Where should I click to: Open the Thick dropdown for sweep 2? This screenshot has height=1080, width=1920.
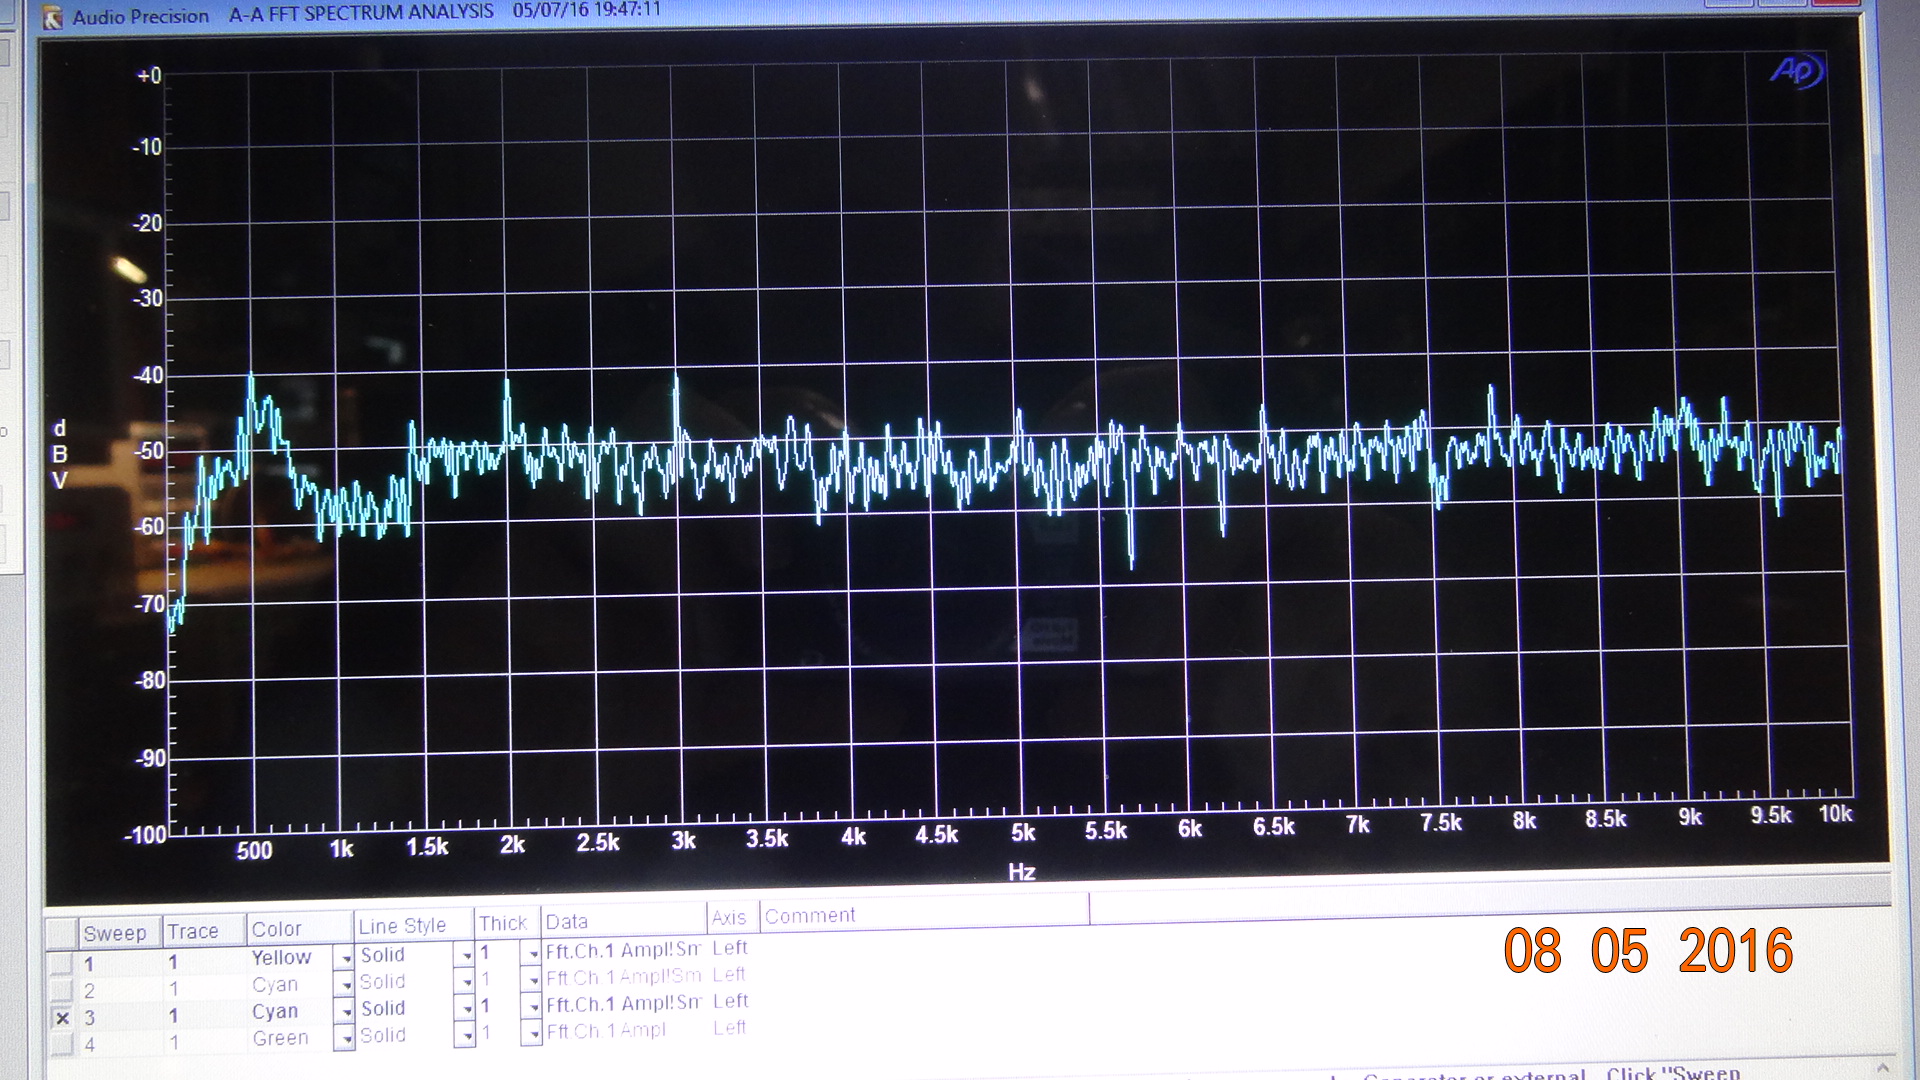[x=531, y=980]
